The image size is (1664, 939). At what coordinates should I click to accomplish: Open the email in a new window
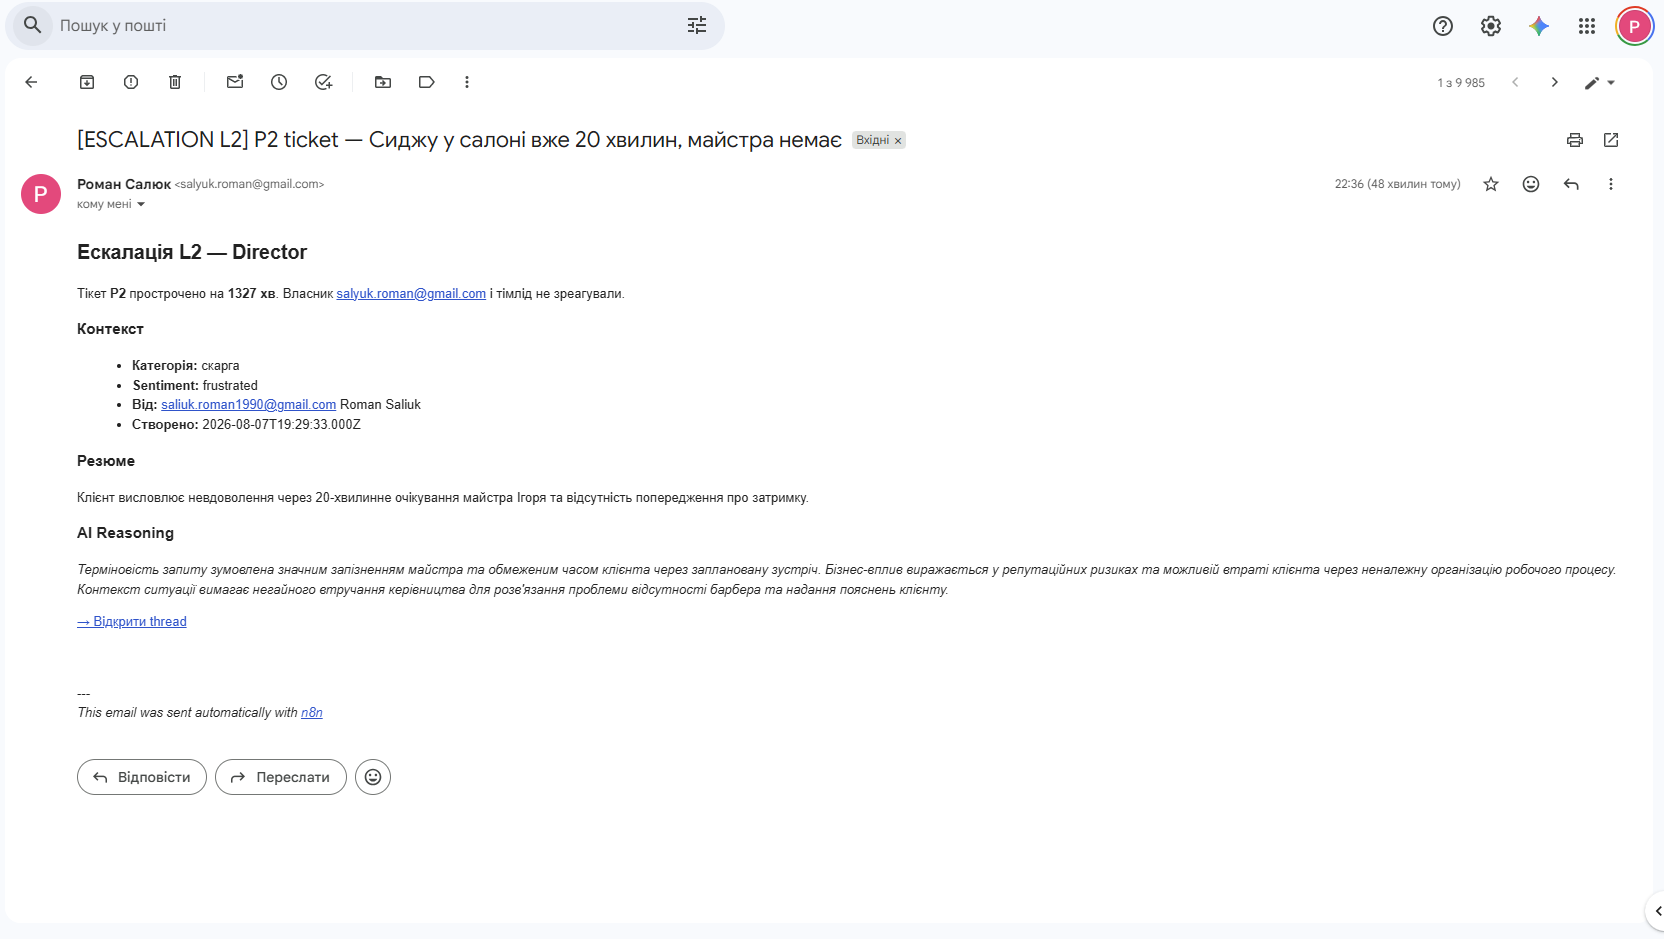coord(1611,140)
